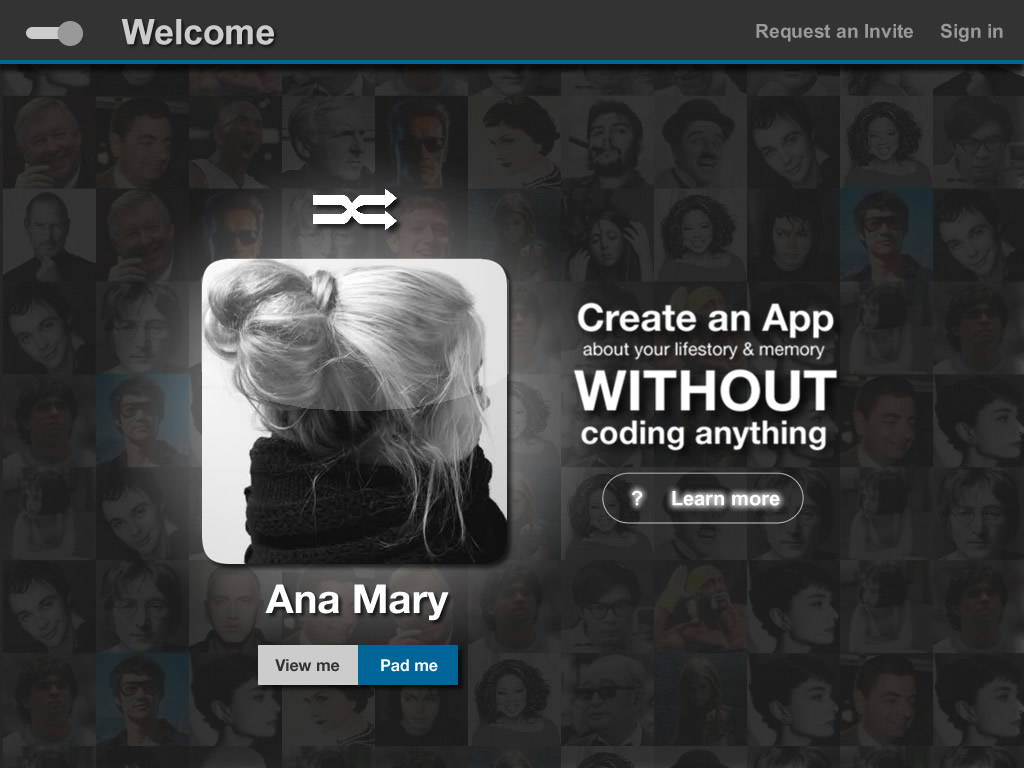Screen dimensions: 1024x768
Task: Click 'about your lifestory & memory' text
Action: 703,349
